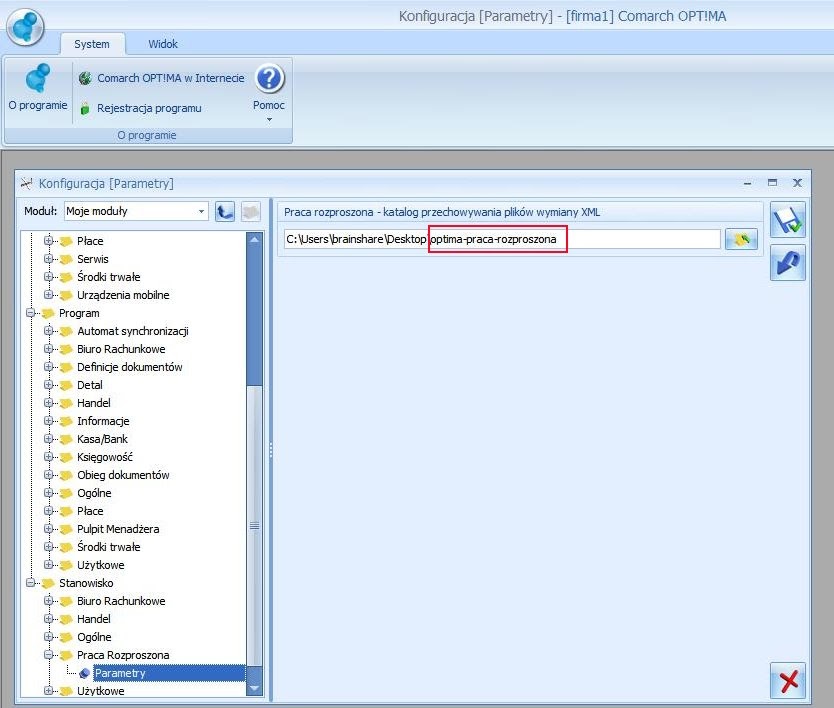Screen dimensions: 834x708
Task: Click the XML catalog path input field
Action: pyautogui.click(x=502, y=239)
